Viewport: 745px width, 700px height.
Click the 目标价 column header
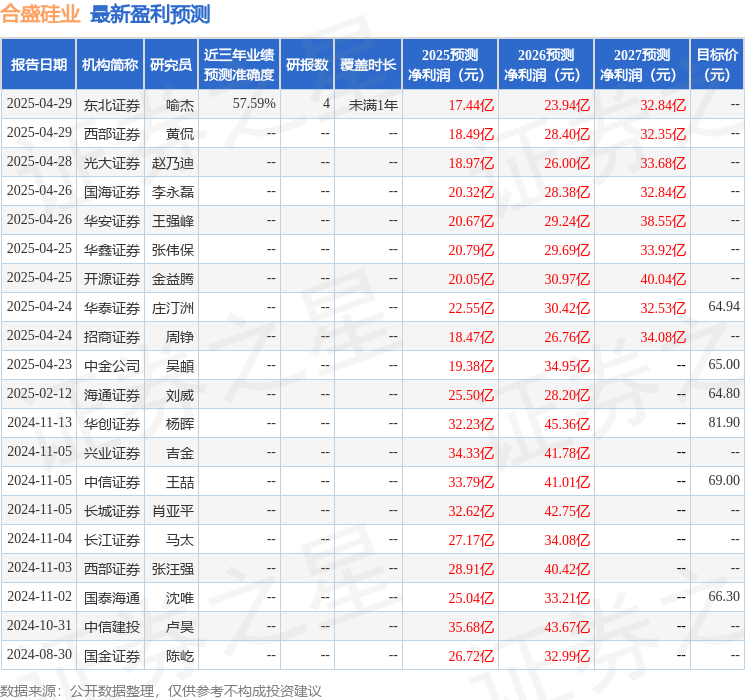click(x=717, y=65)
